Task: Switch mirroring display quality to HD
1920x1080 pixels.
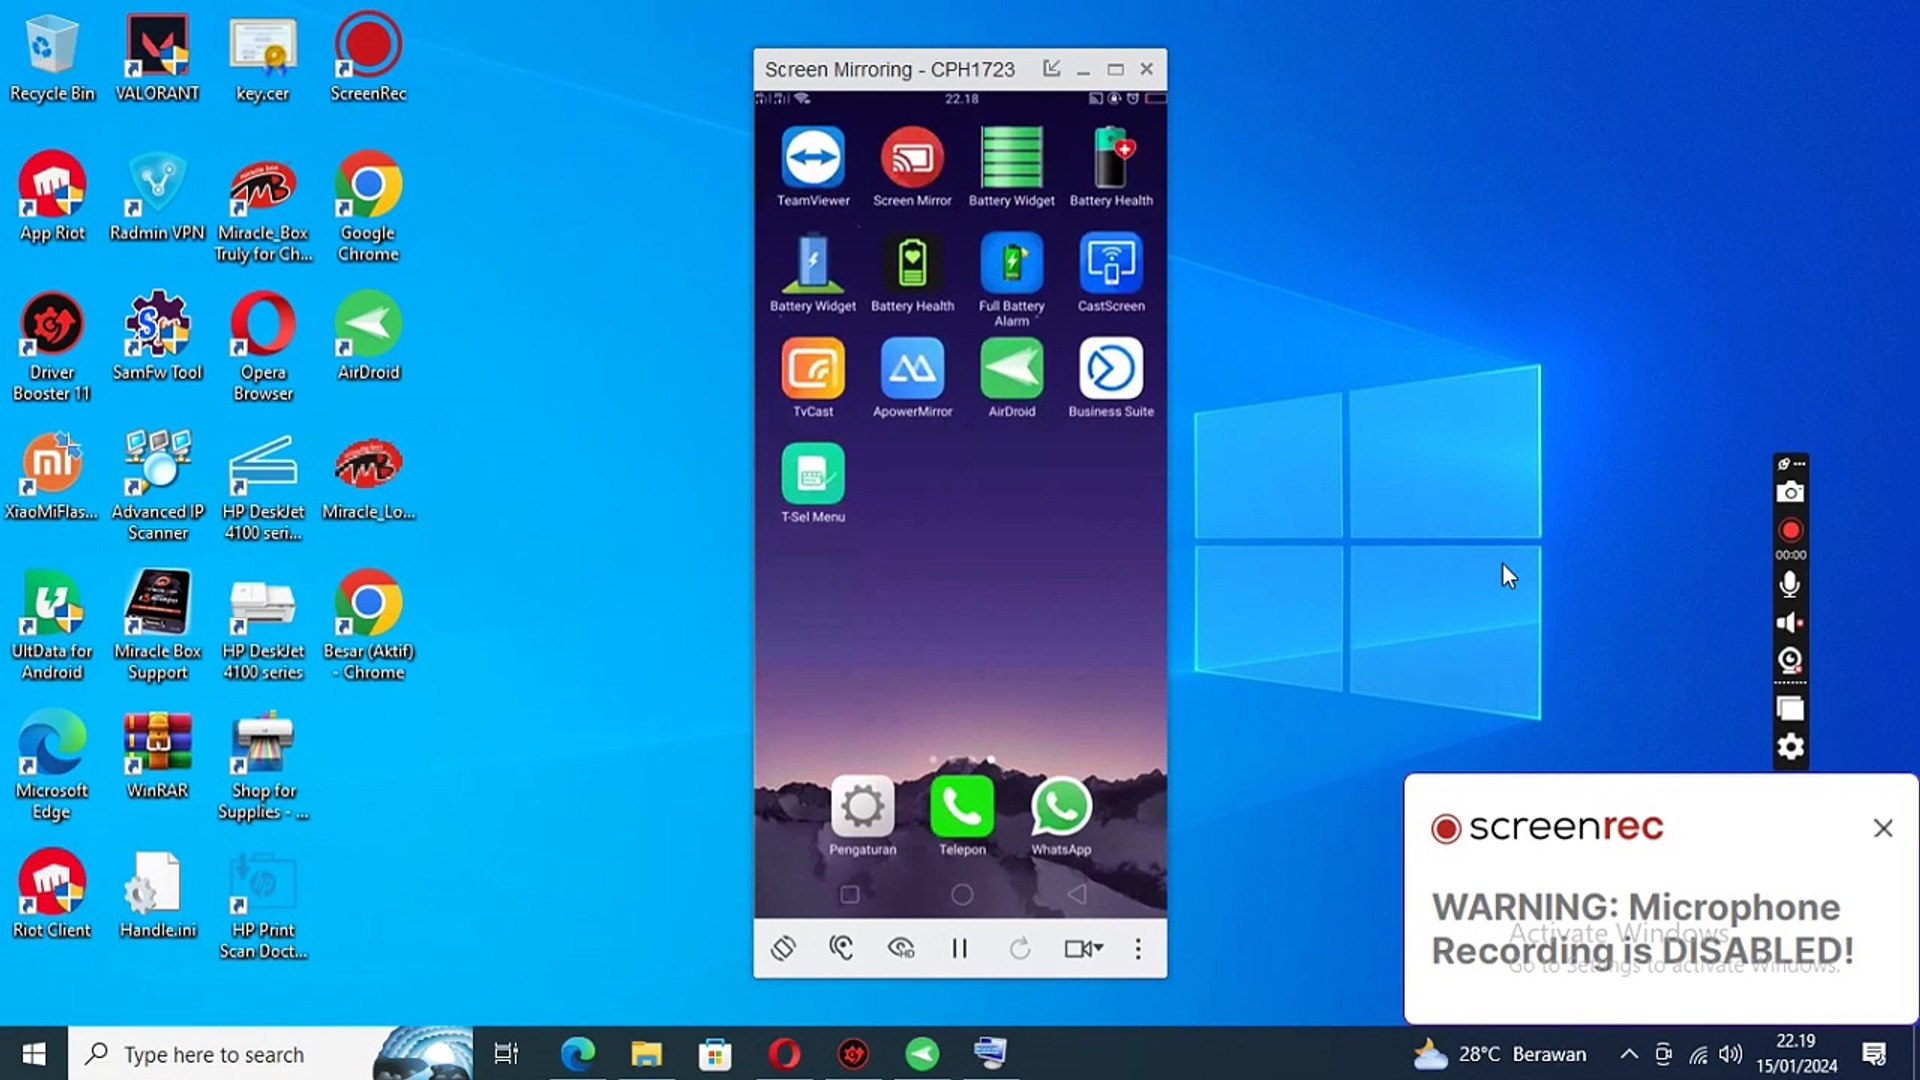Action: coord(901,948)
